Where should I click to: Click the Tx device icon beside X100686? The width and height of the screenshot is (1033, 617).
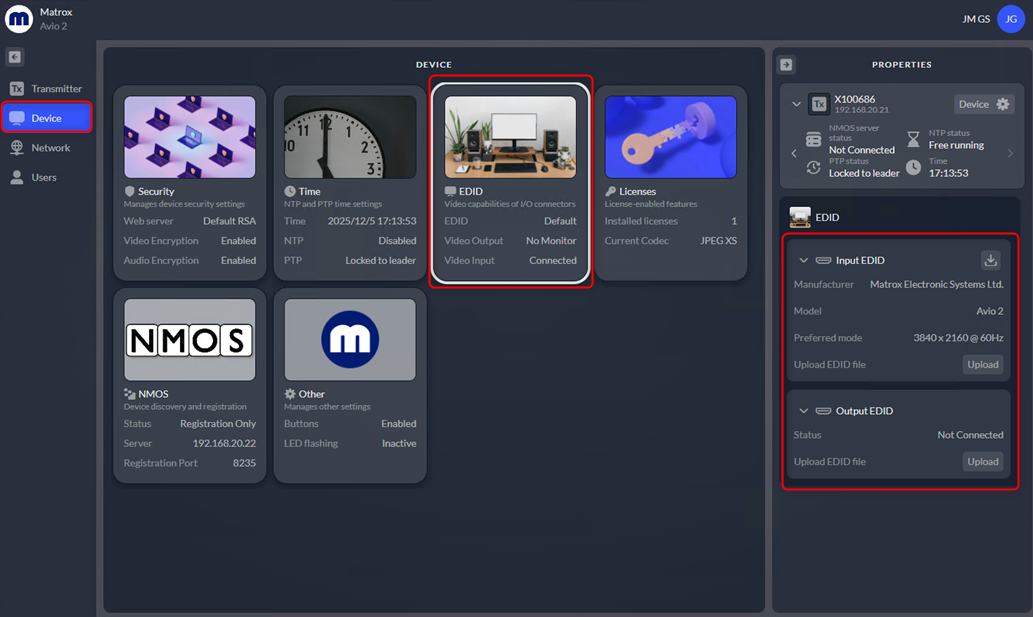click(x=818, y=104)
